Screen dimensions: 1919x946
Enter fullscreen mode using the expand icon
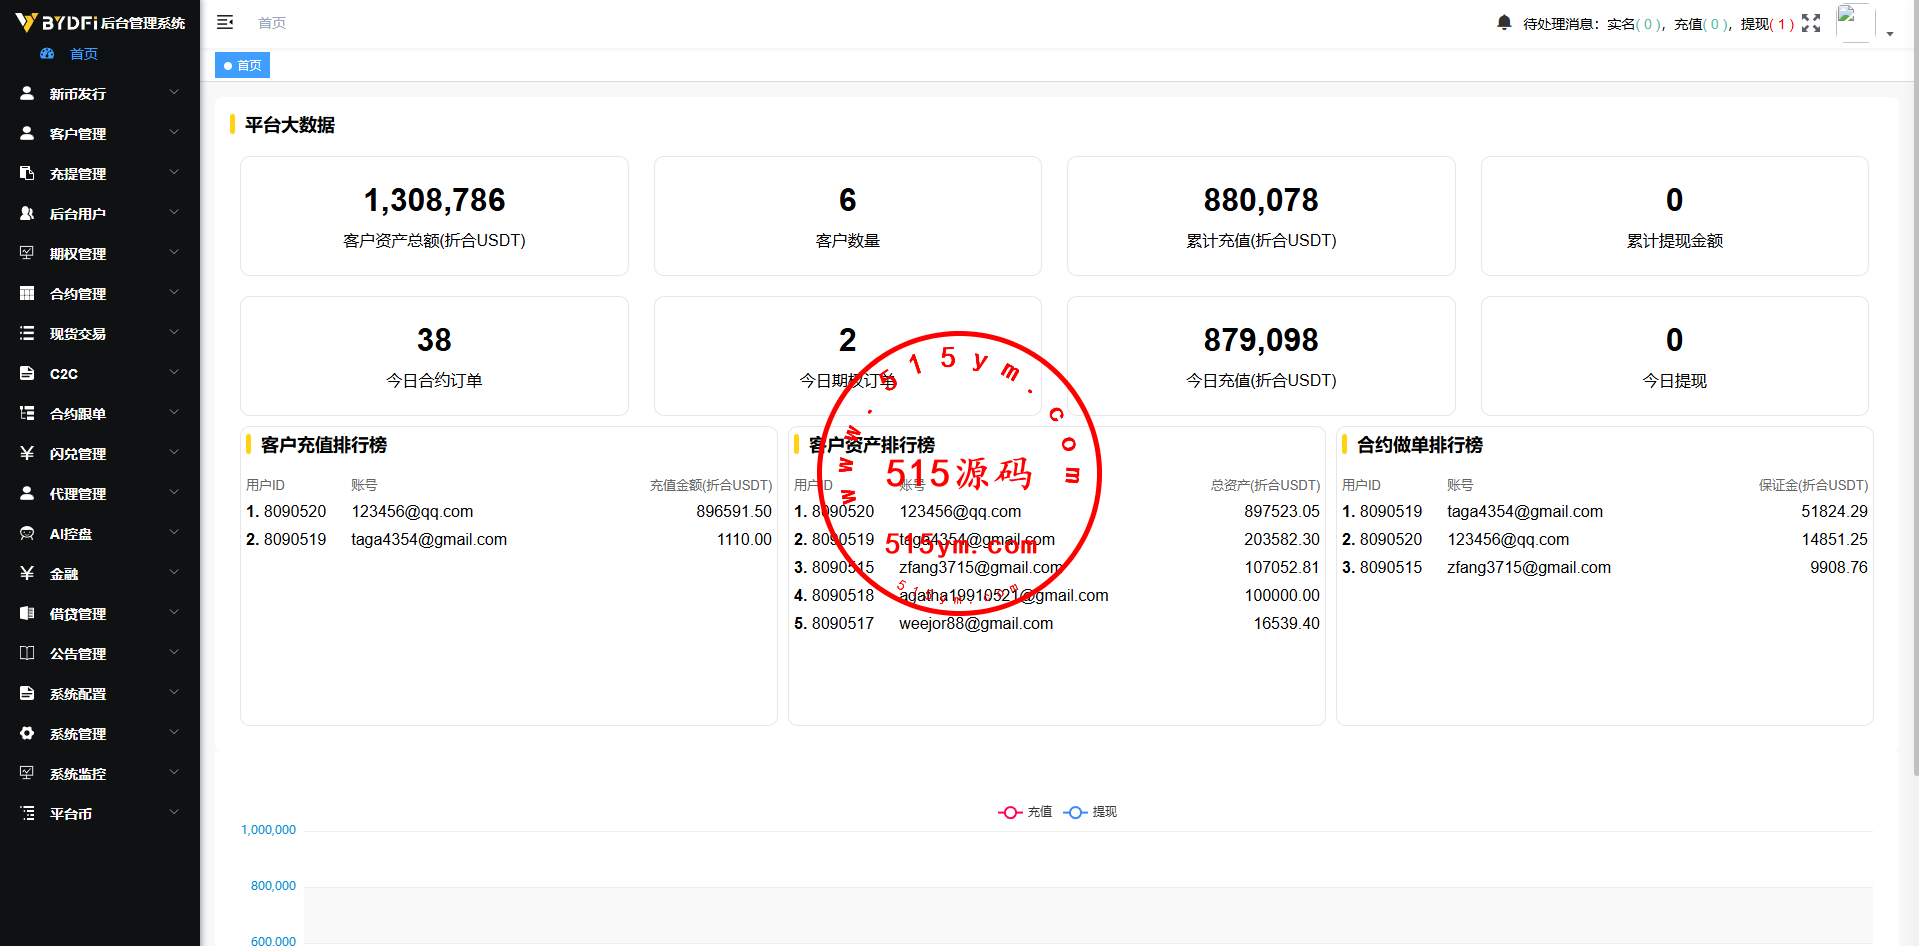(1811, 23)
